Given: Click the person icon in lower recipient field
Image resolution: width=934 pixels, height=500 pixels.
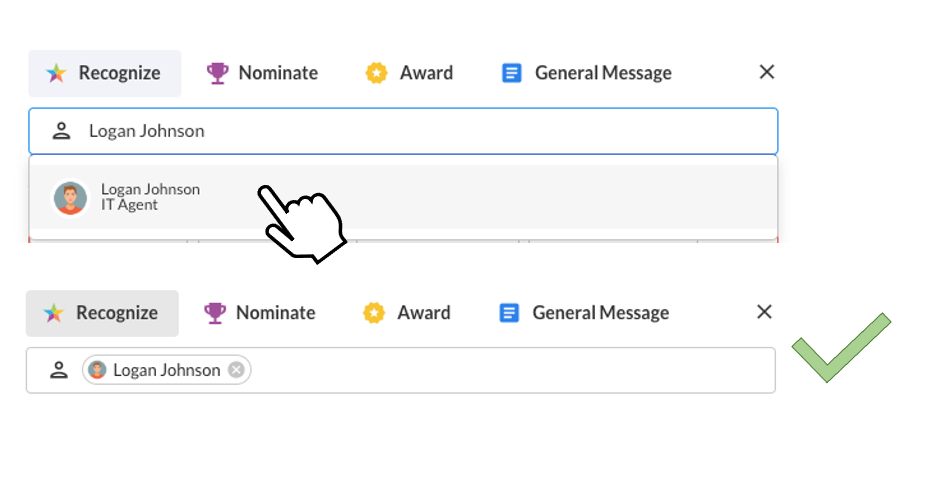Looking at the screenshot, I should pyautogui.click(x=59, y=370).
